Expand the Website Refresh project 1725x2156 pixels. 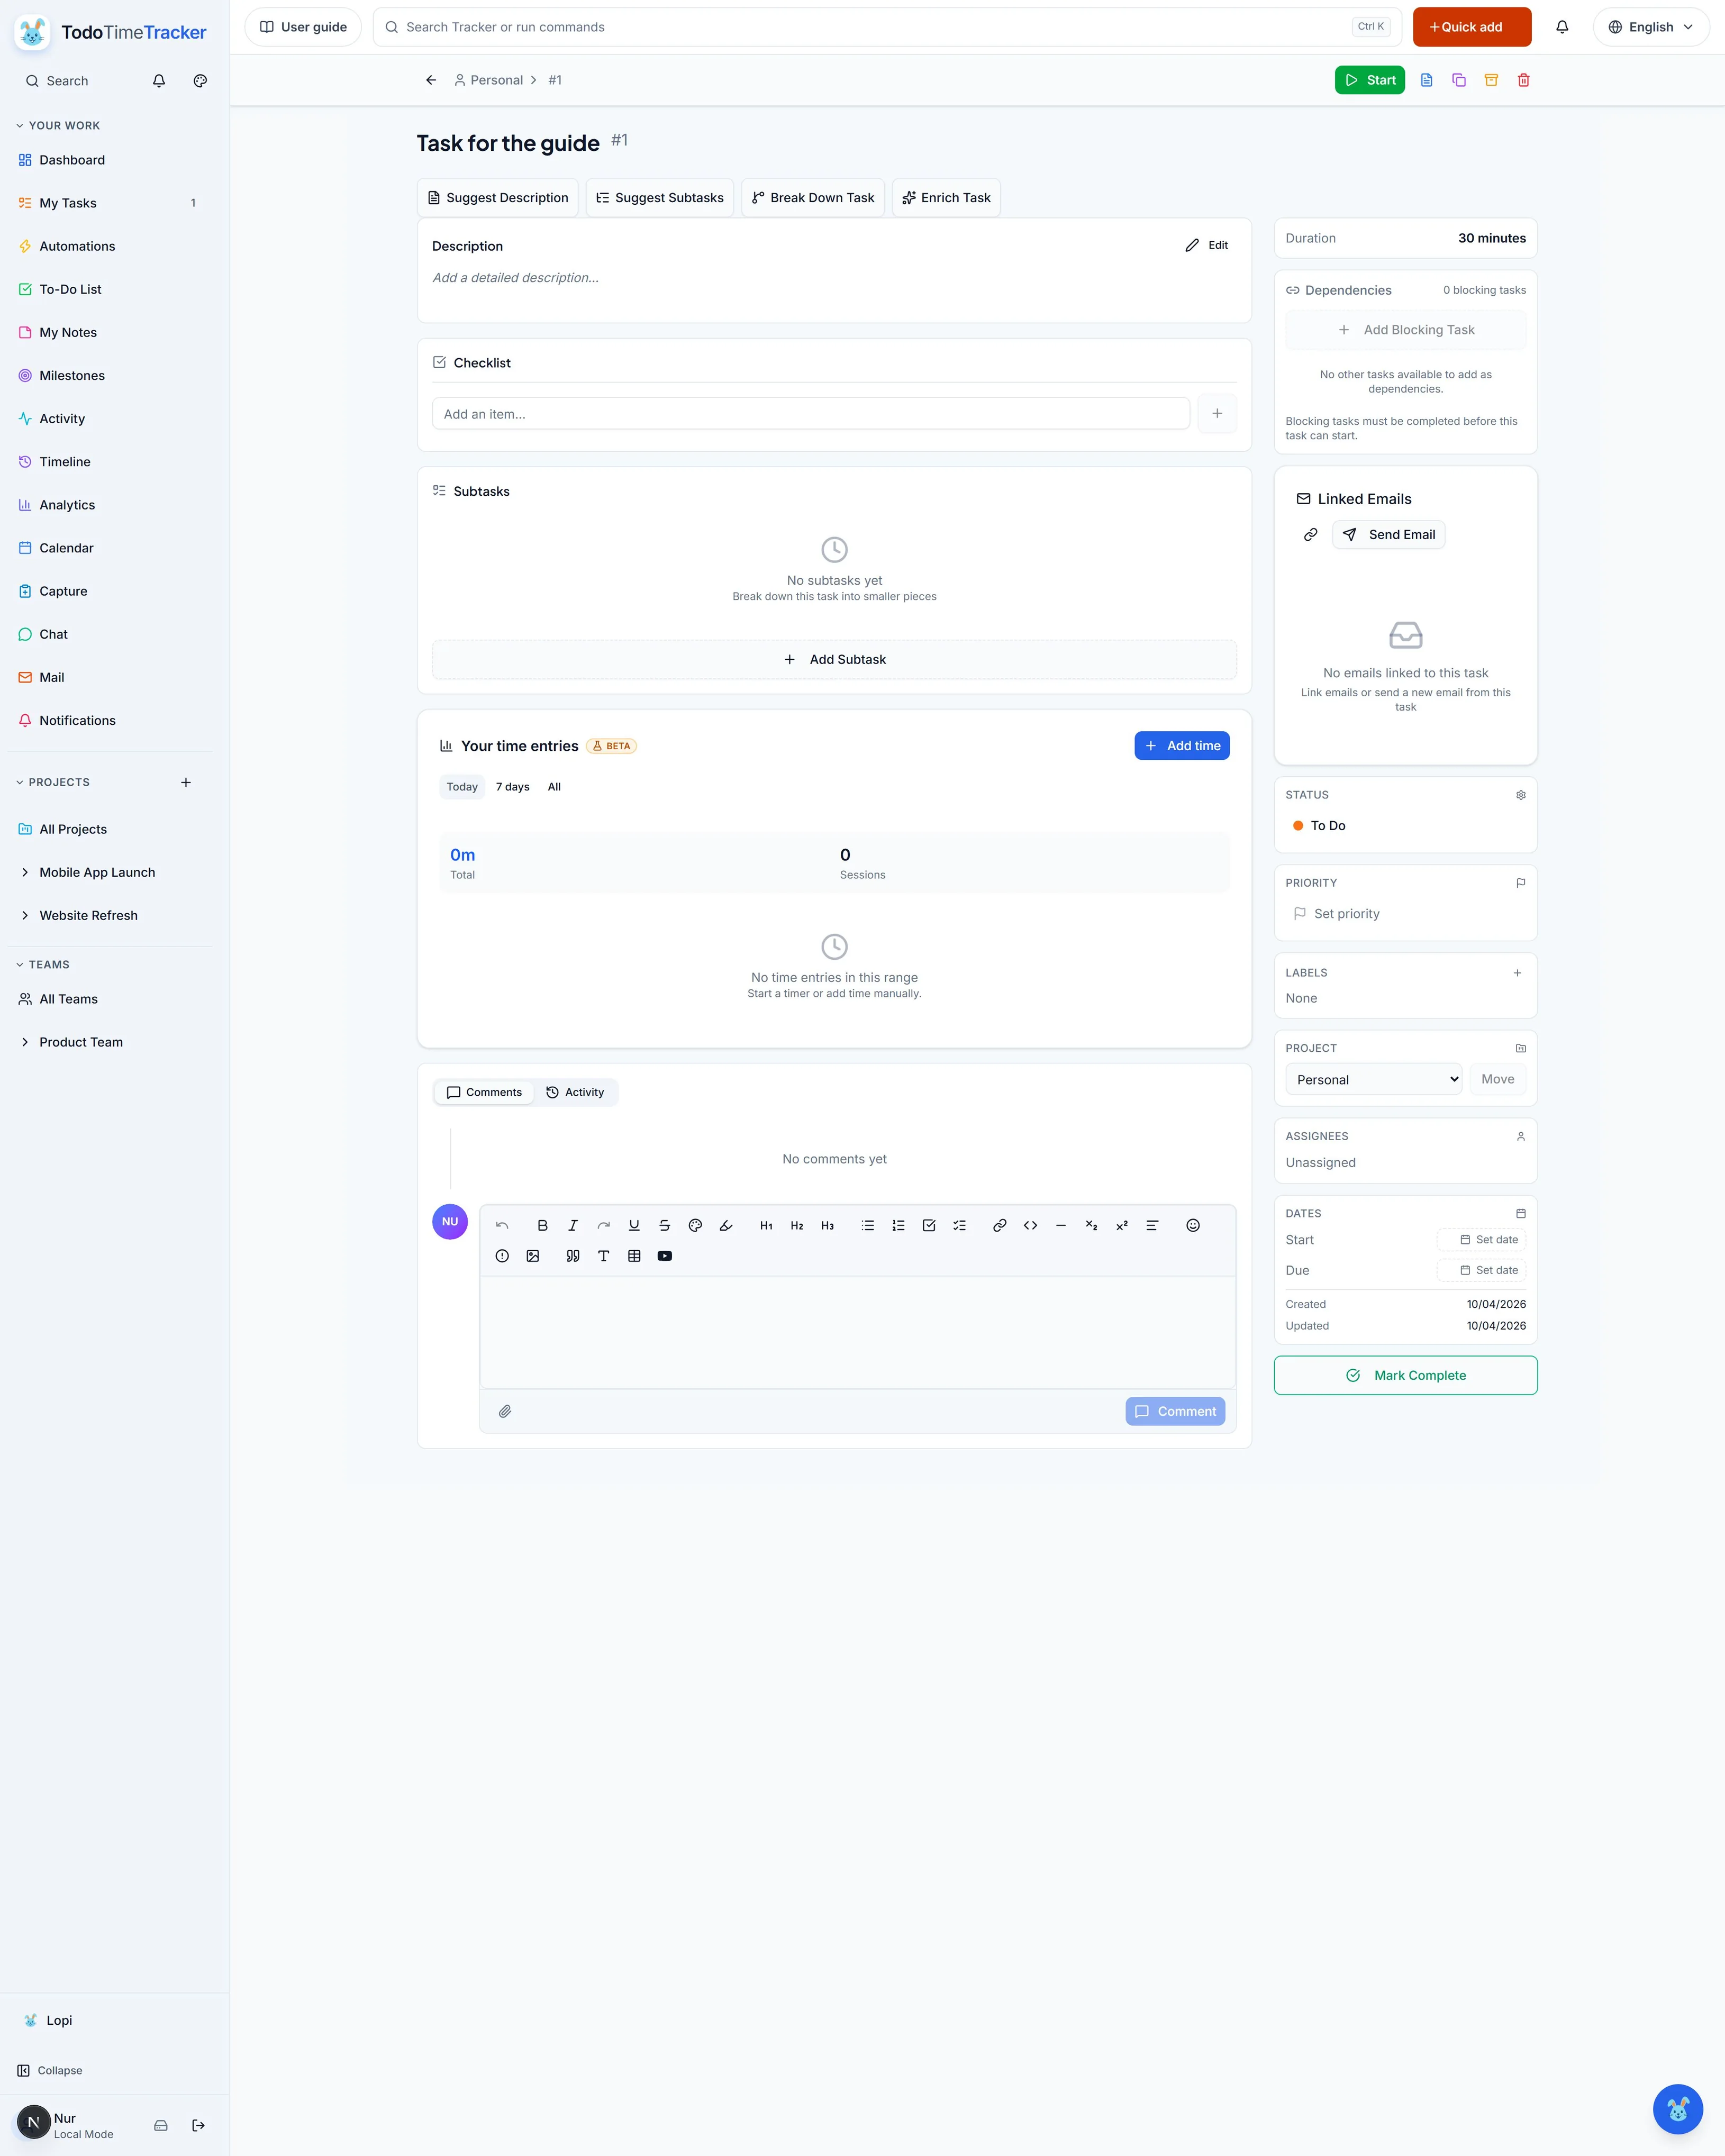[25, 915]
